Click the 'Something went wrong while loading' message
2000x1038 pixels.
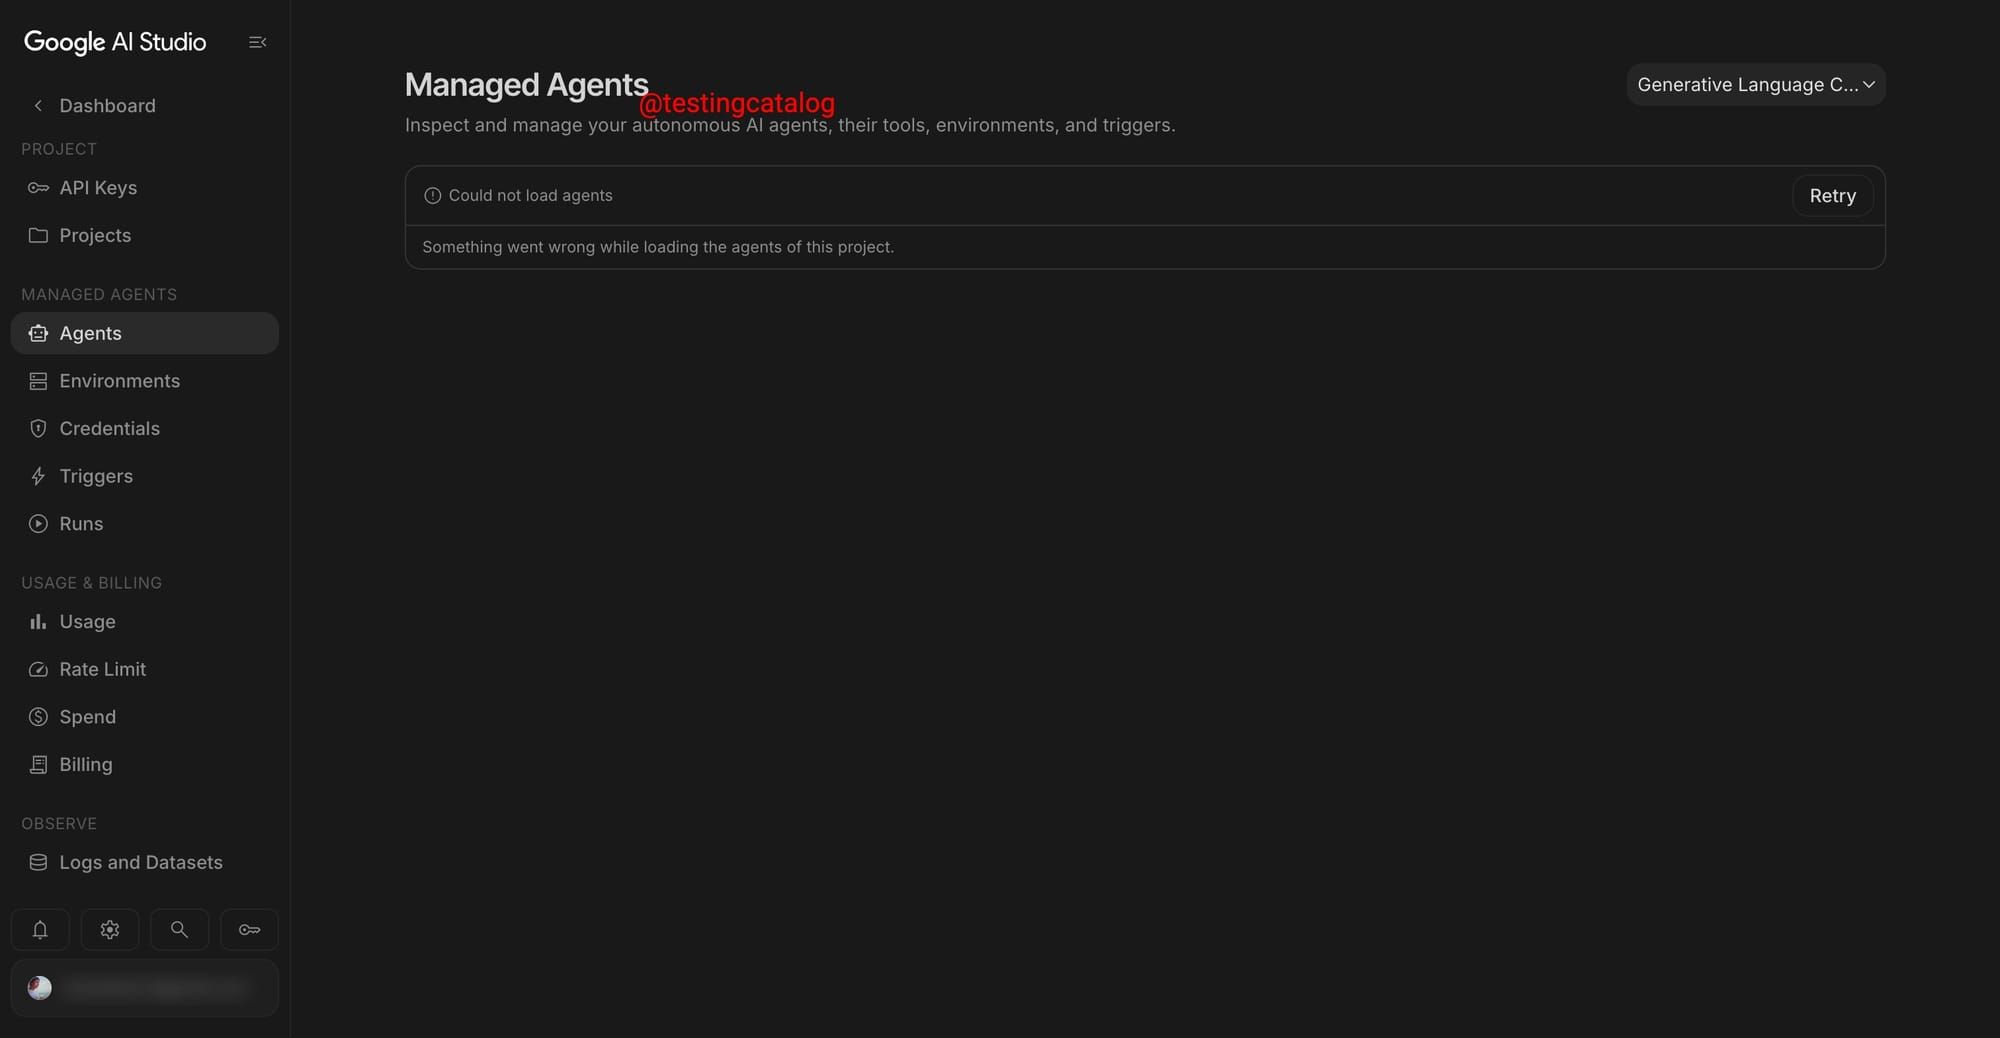(658, 247)
